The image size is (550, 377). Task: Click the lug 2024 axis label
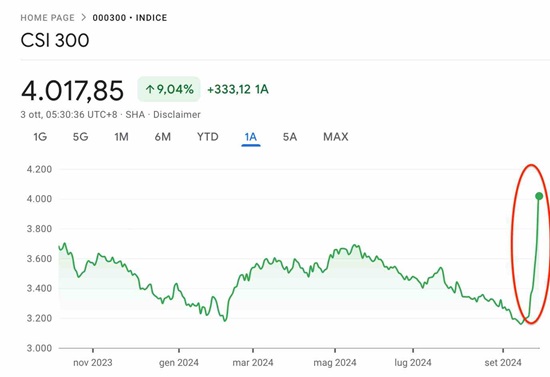412,363
